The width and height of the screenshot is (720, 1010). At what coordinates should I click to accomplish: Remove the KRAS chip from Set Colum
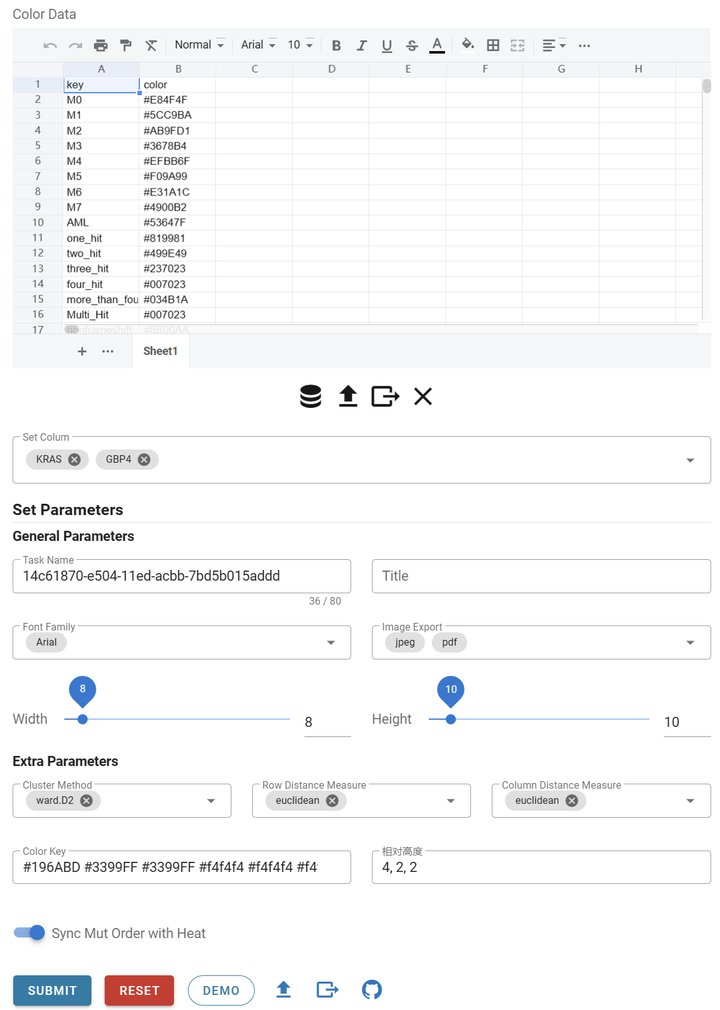pos(75,459)
